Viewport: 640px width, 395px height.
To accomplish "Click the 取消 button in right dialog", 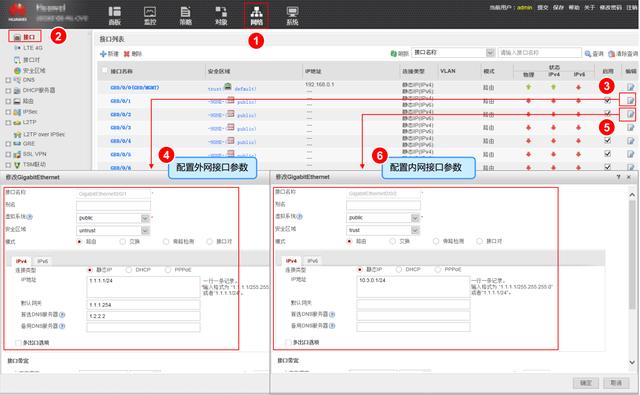I will 616,383.
